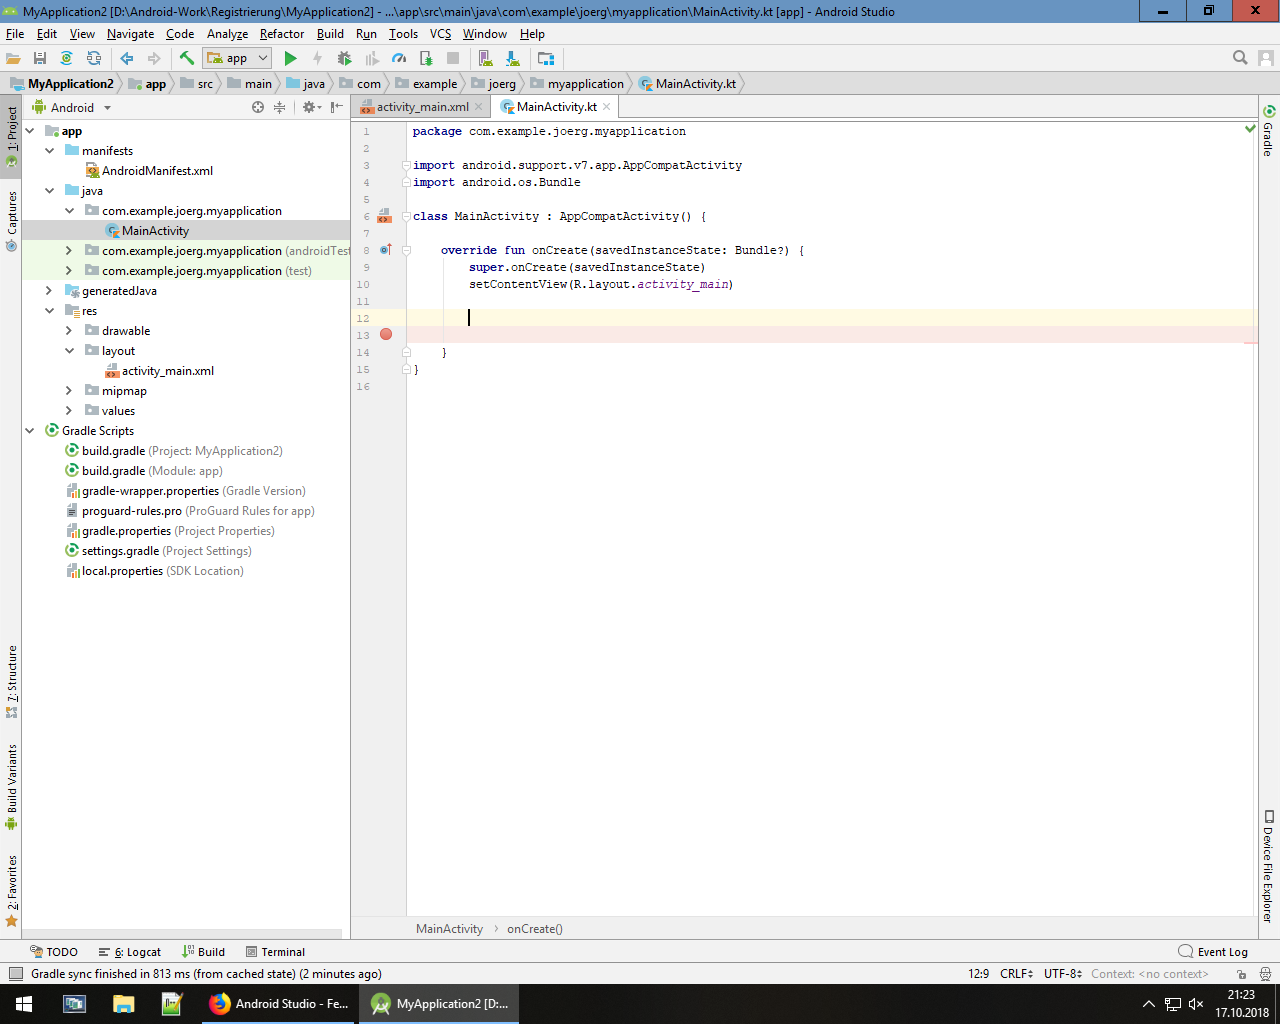The image size is (1280, 1024).
Task: Toggle the breakpoint on line 13
Action: [x=386, y=335]
